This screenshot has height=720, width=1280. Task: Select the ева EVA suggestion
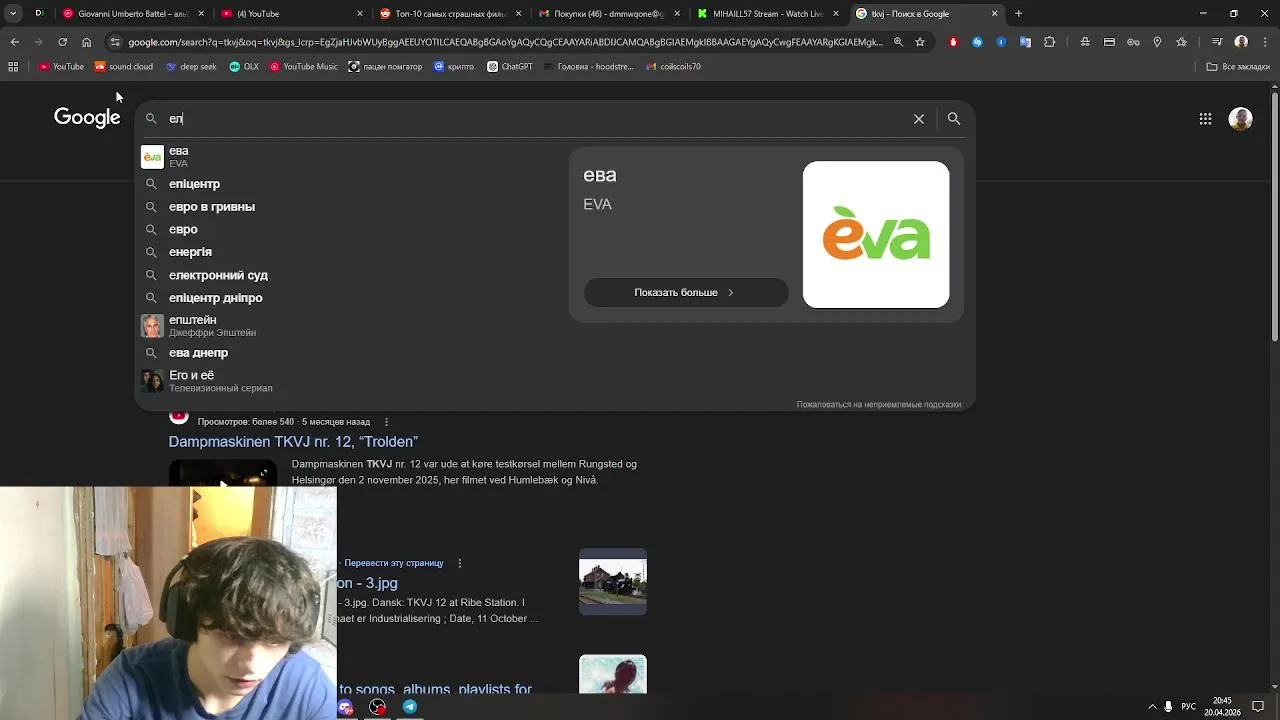350,157
